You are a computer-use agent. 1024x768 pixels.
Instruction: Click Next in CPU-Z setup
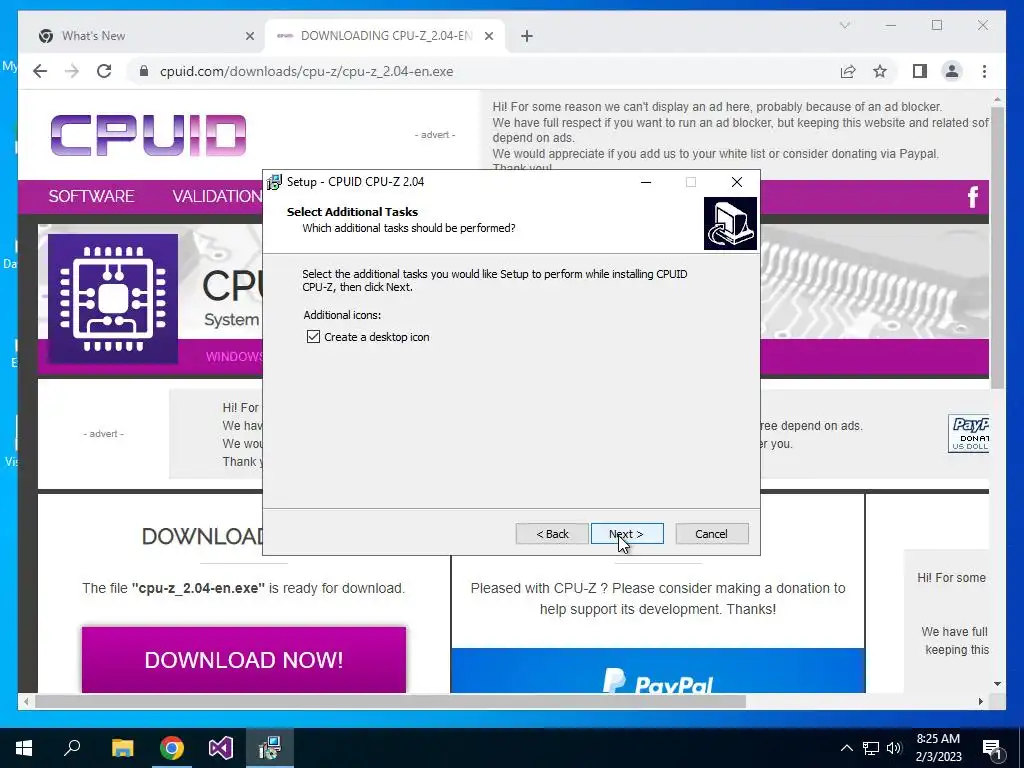(x=627, y=534)
